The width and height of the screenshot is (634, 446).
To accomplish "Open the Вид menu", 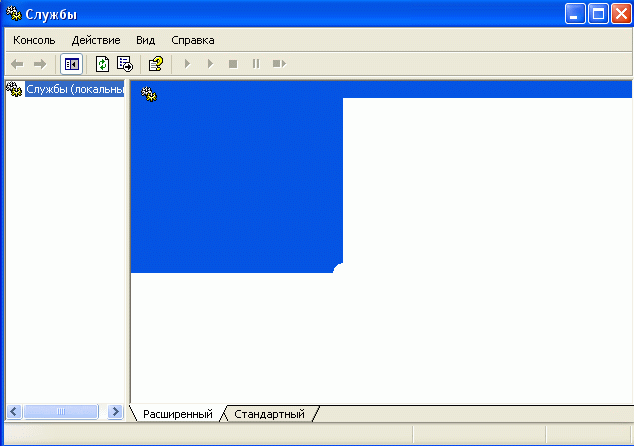I will click(x=146, y=40).
